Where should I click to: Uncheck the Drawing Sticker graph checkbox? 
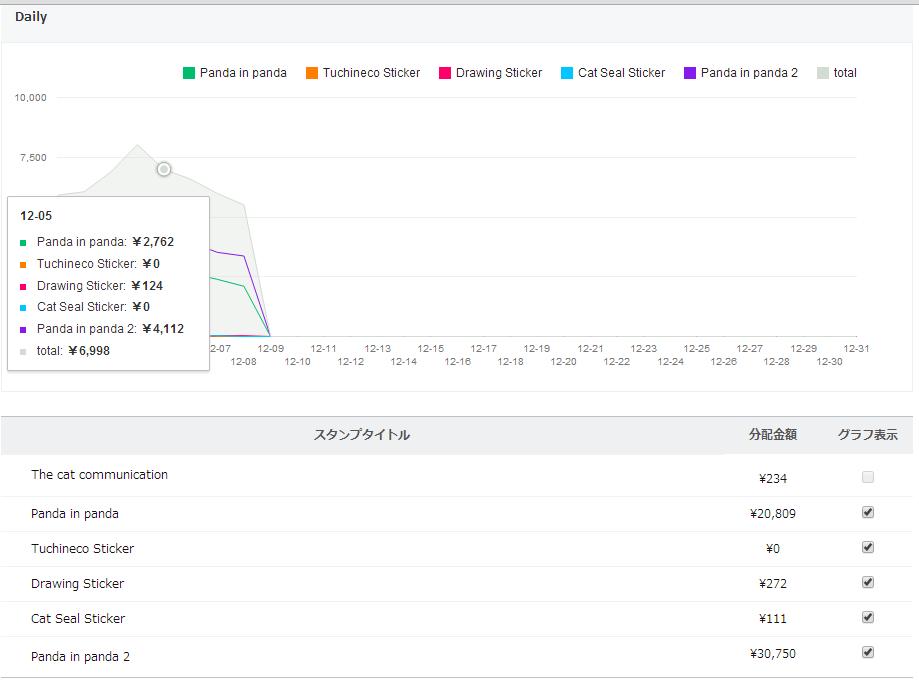(x=868, y=582)
